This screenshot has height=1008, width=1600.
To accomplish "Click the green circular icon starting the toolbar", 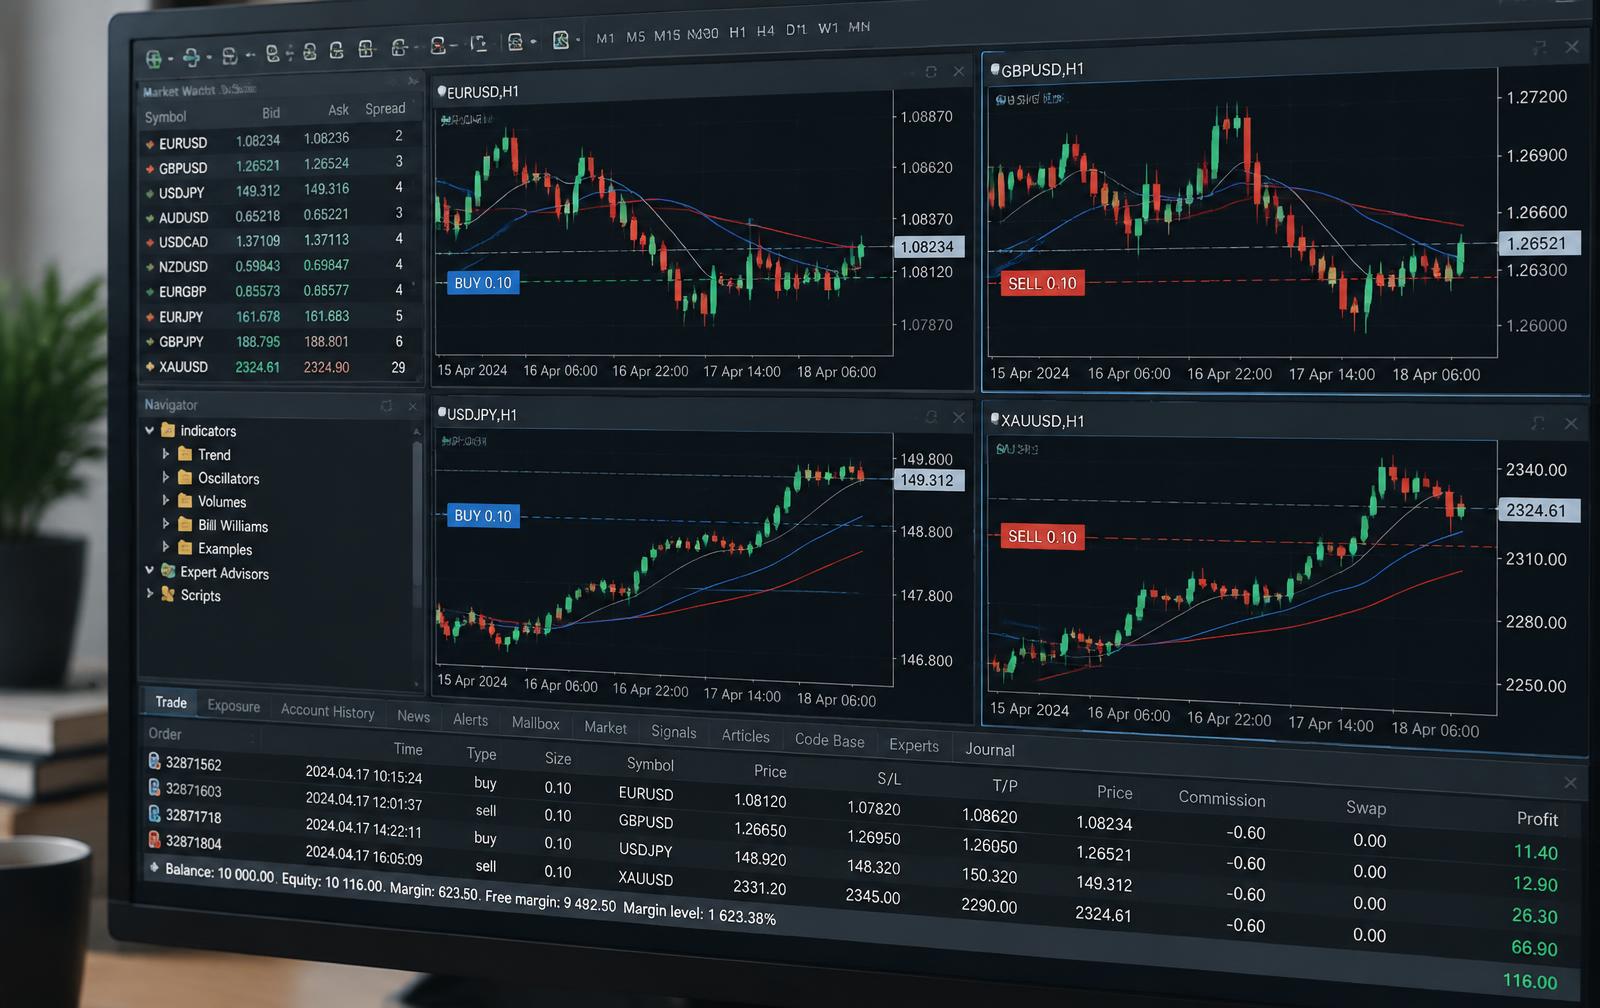I will pyautogui.click(x=153, y=58).
